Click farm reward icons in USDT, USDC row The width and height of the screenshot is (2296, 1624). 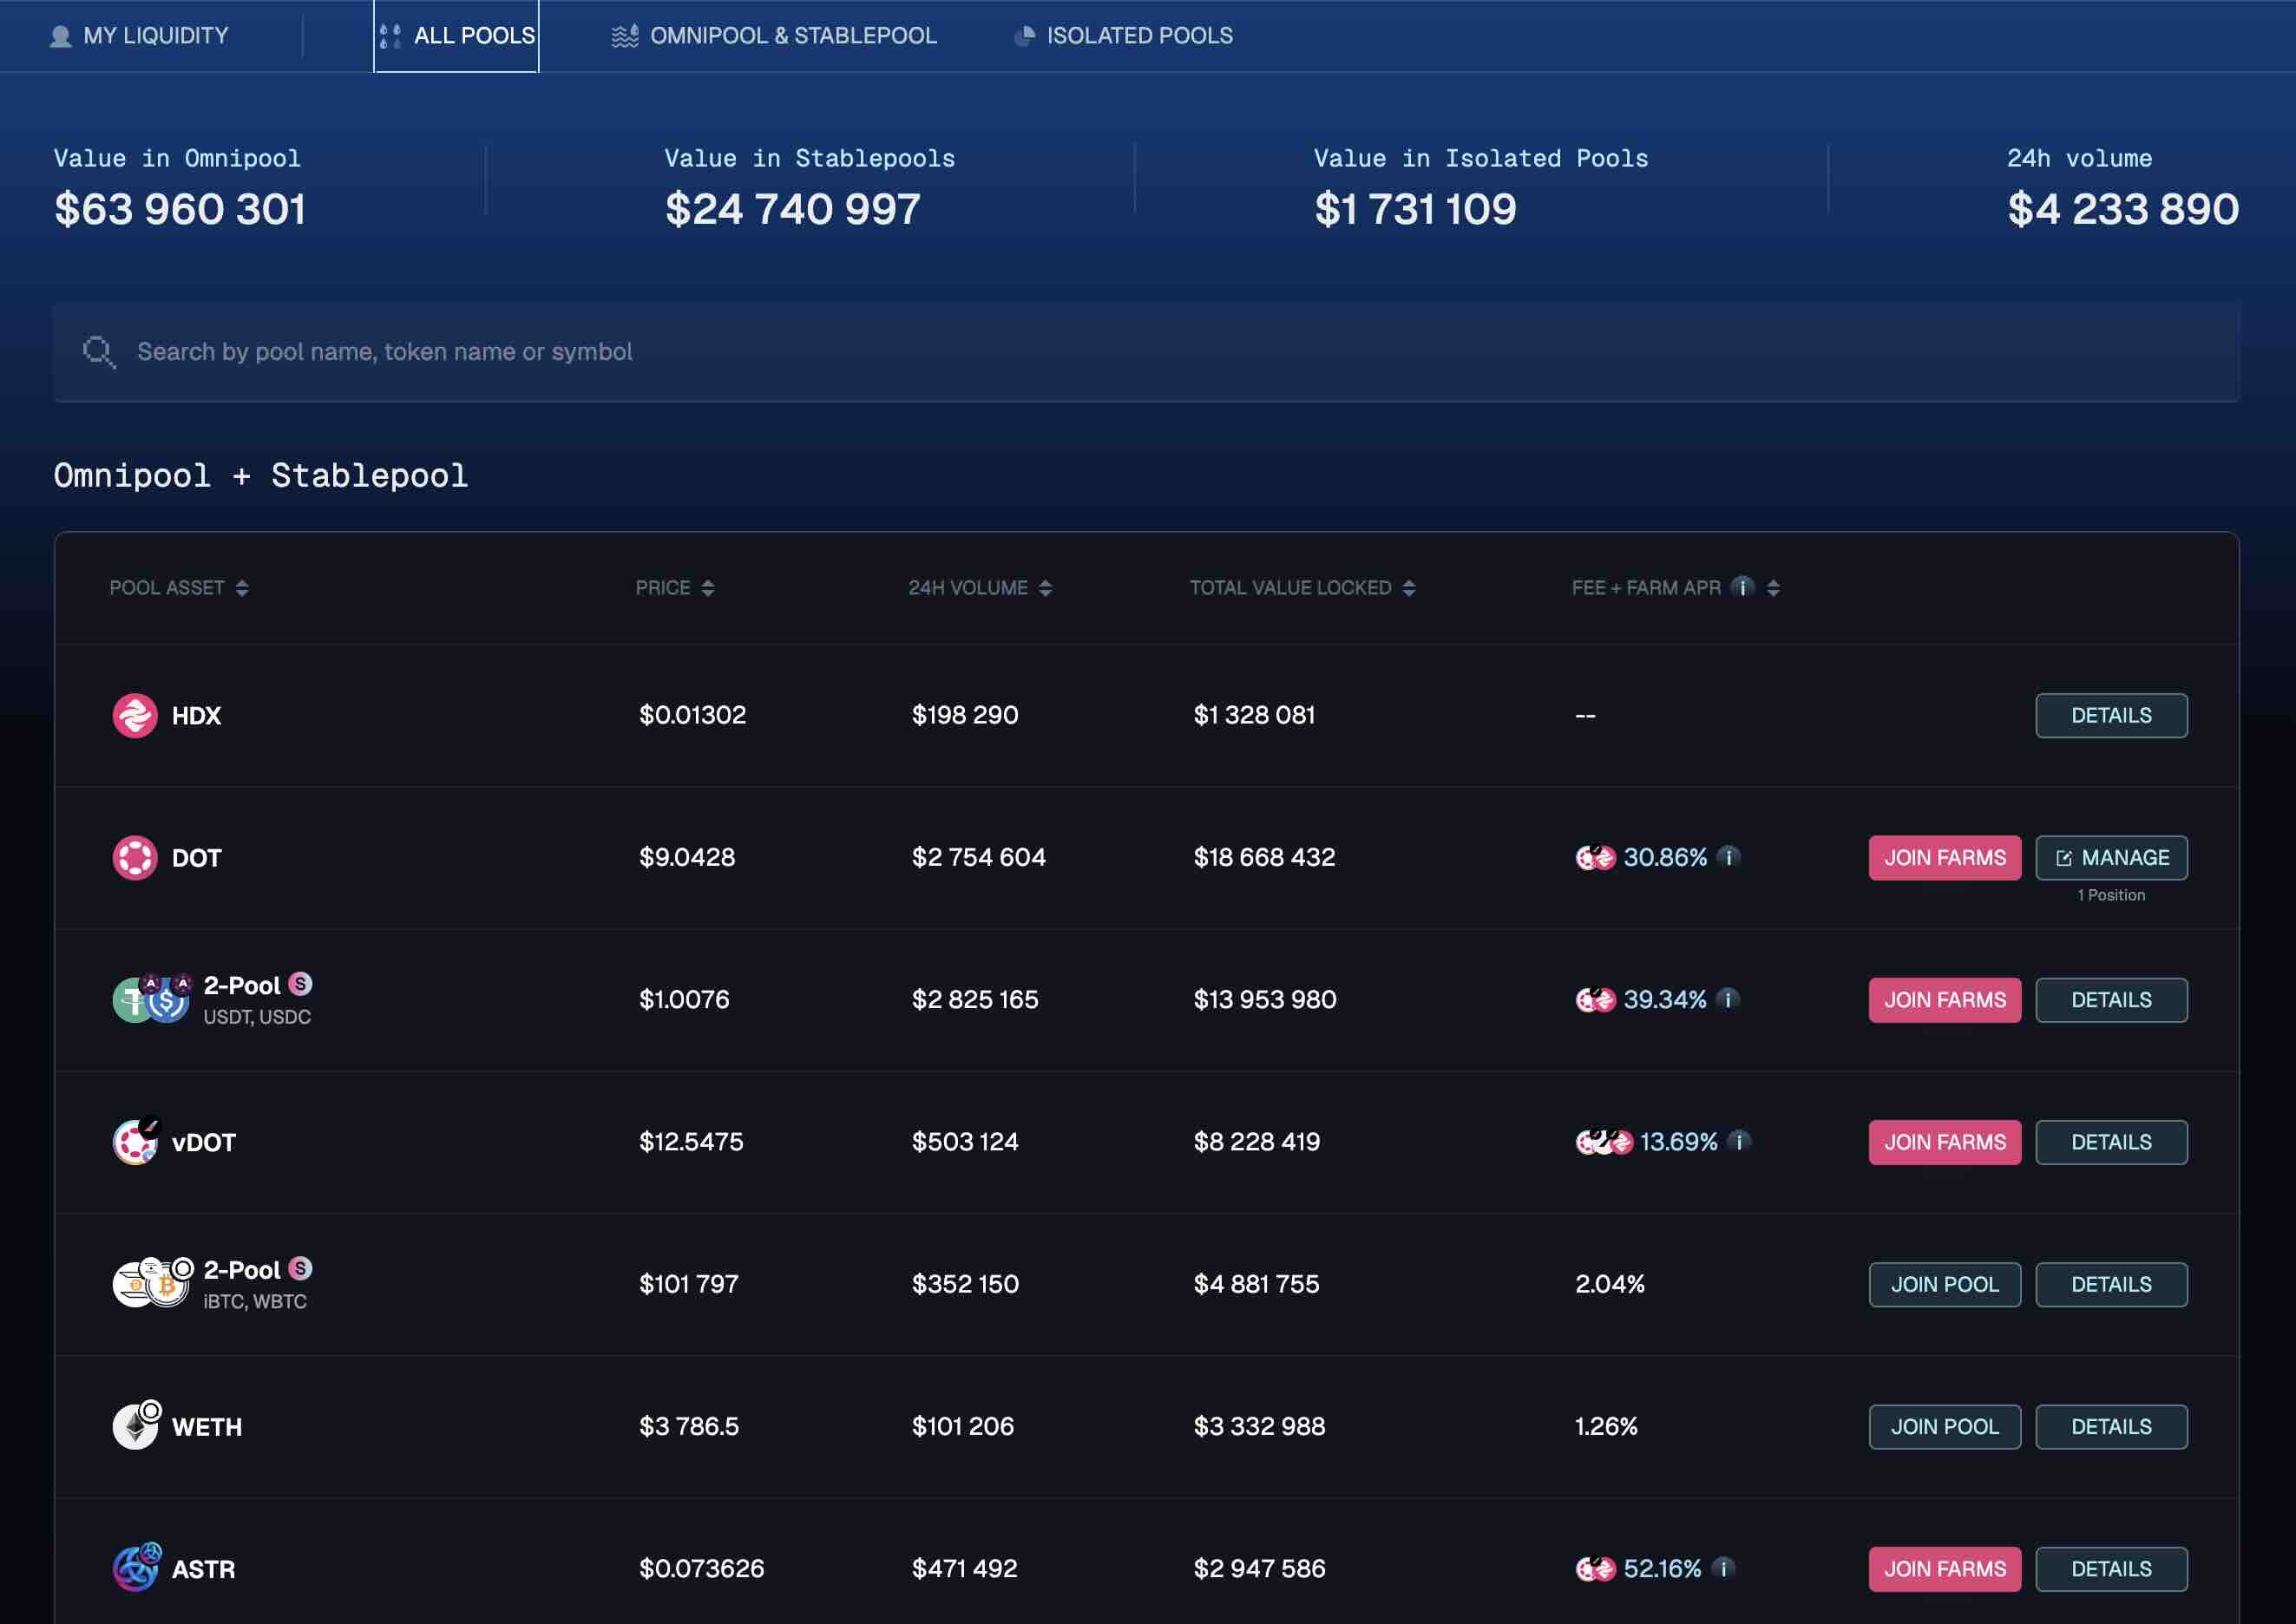[x=1595, y=1000]
